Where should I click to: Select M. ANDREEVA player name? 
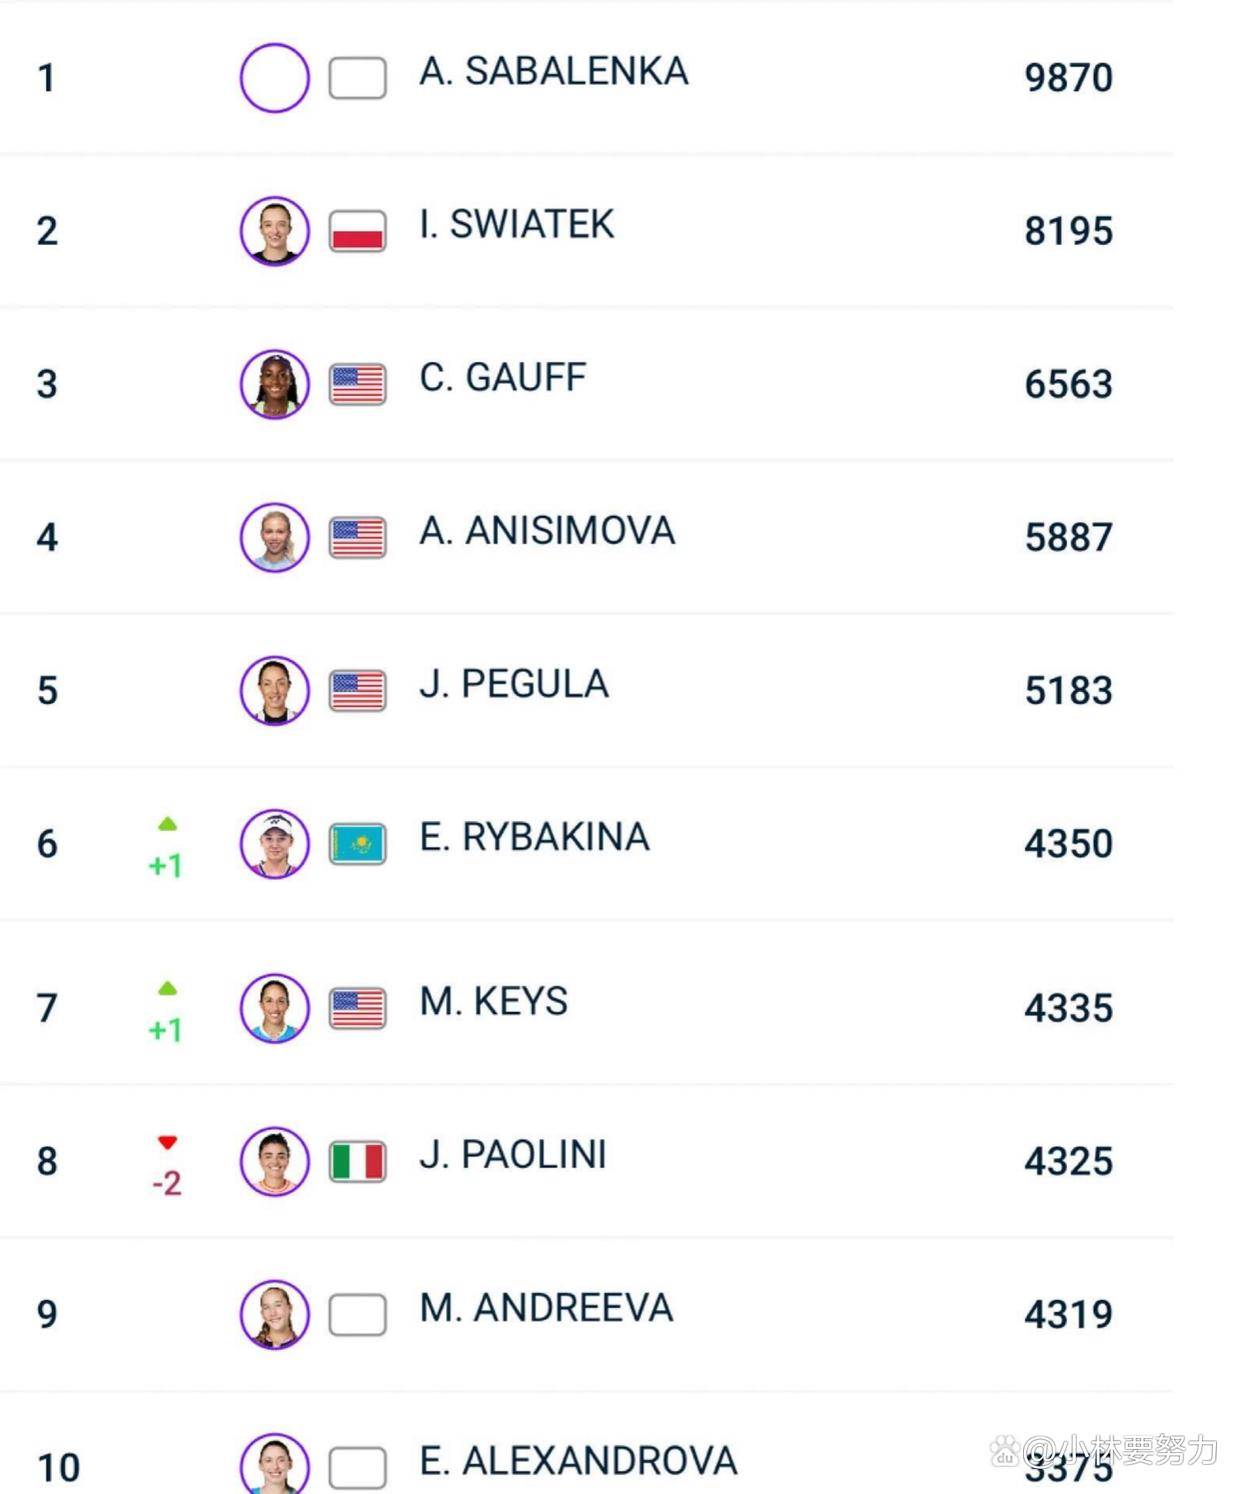546,1308
